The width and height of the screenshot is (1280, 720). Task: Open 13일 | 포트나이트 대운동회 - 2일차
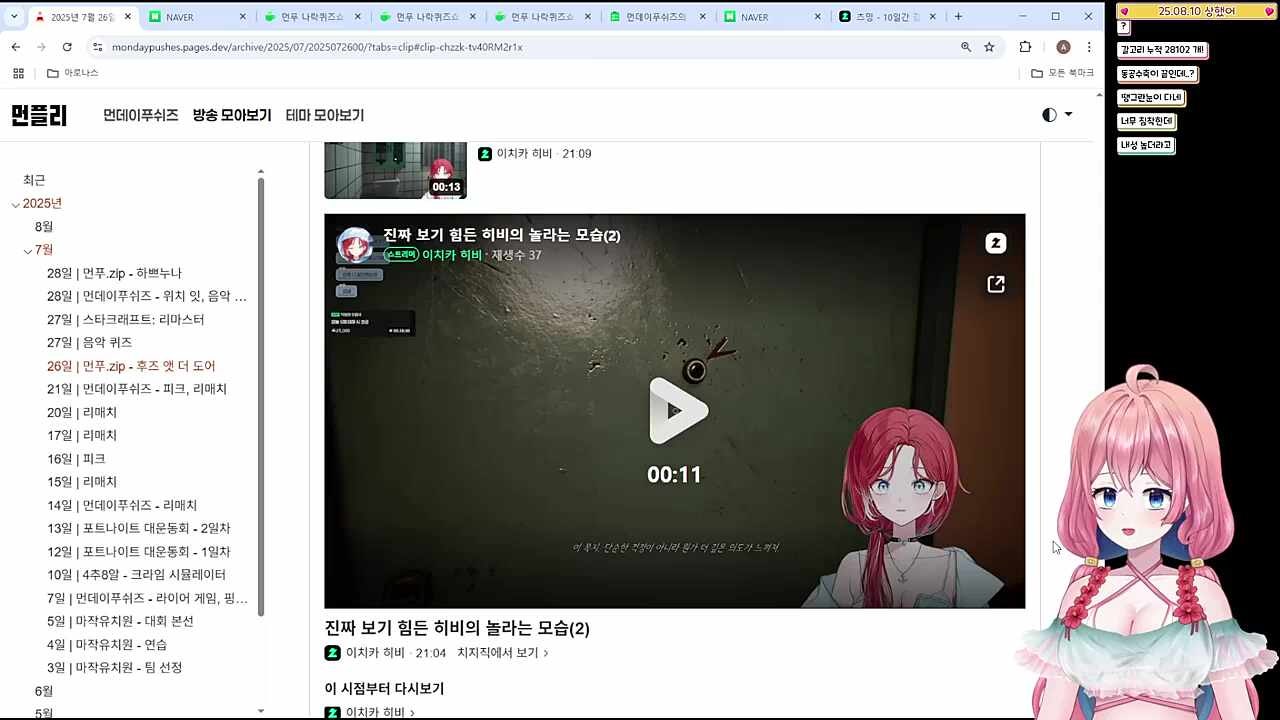click(139, 528)
